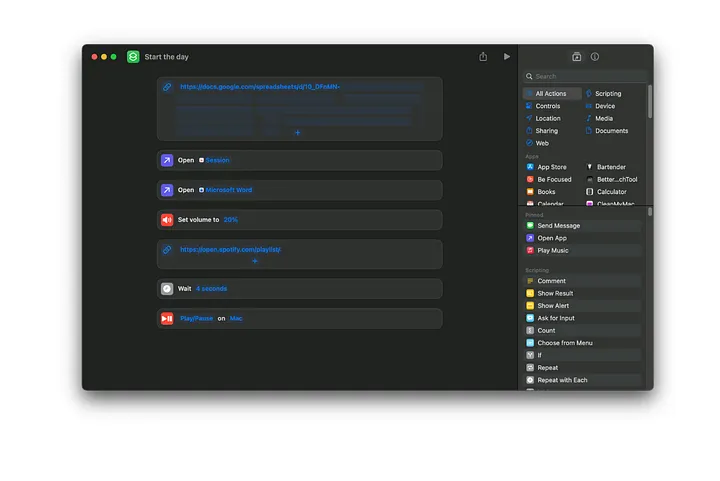Select the If action
This screenshot has height=481, width=720.
pyautogui.click(x=583, y=355)
